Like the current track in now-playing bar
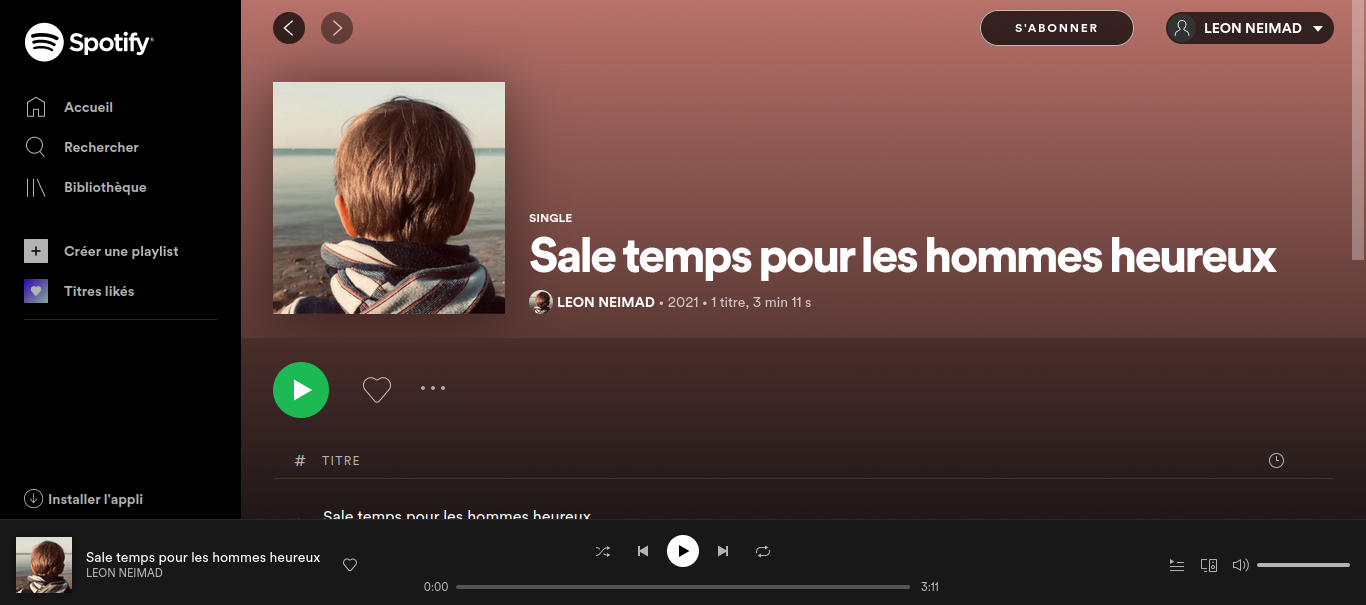This screenshot has width=1366, height=605. tap(350, 565)
